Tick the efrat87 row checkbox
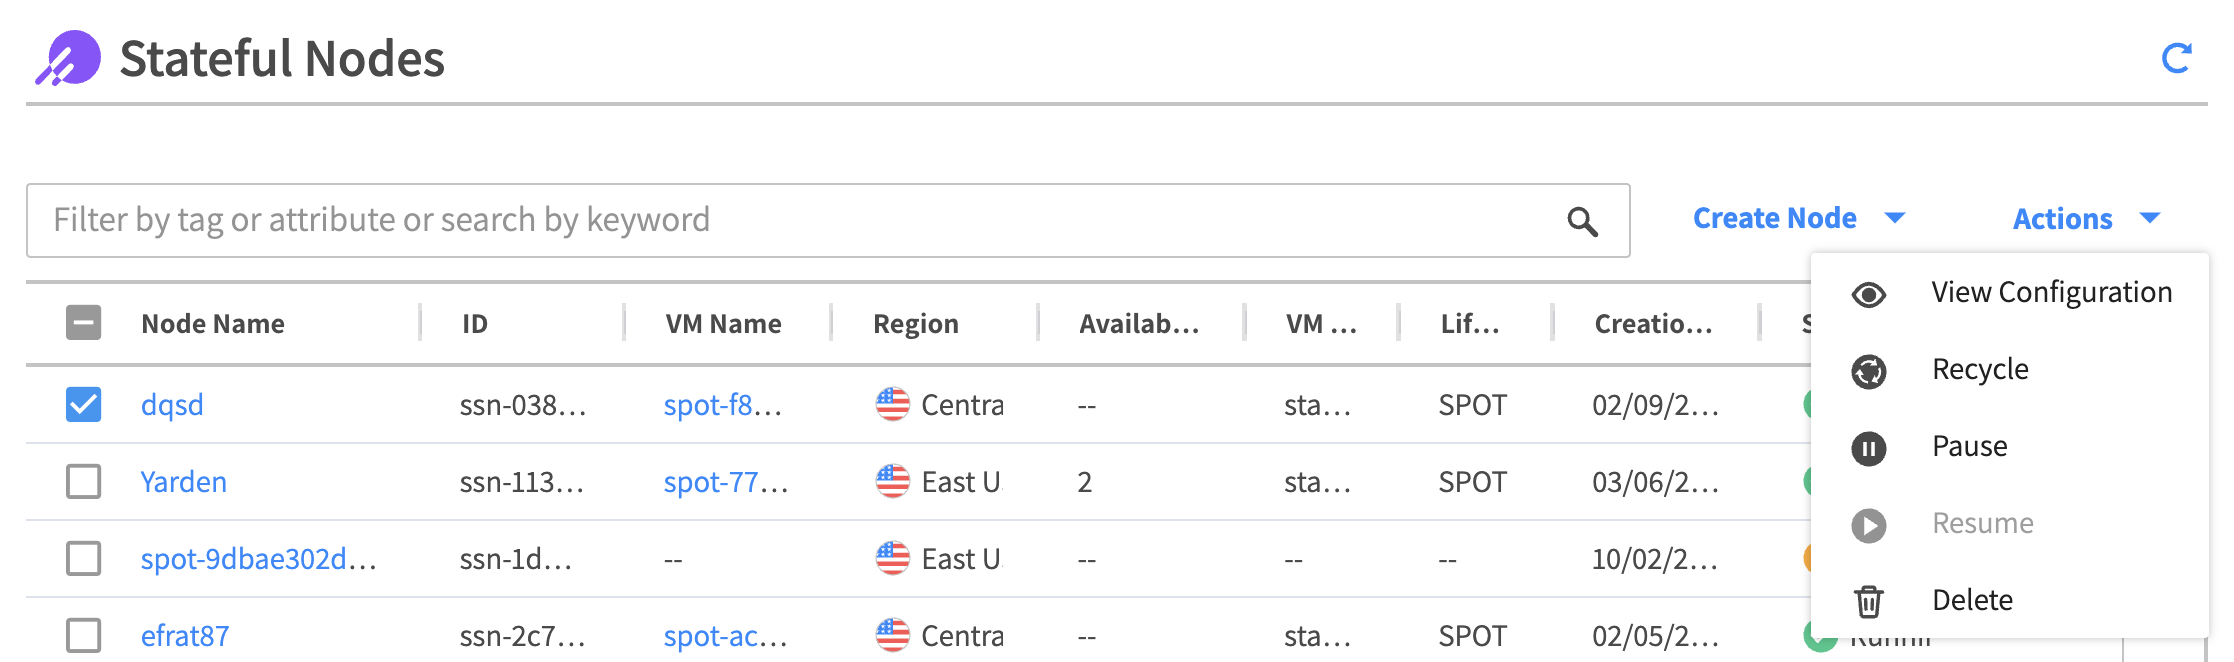 click(x=84, y=636)
